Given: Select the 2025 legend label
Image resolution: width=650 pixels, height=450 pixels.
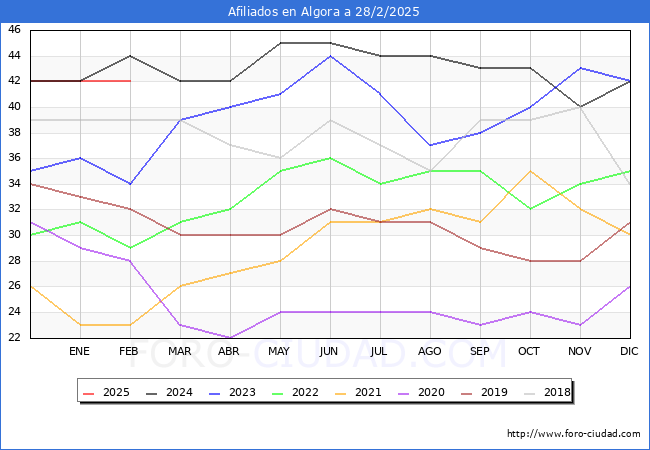Looking at the screenshot, I should [x=116, y=392].
